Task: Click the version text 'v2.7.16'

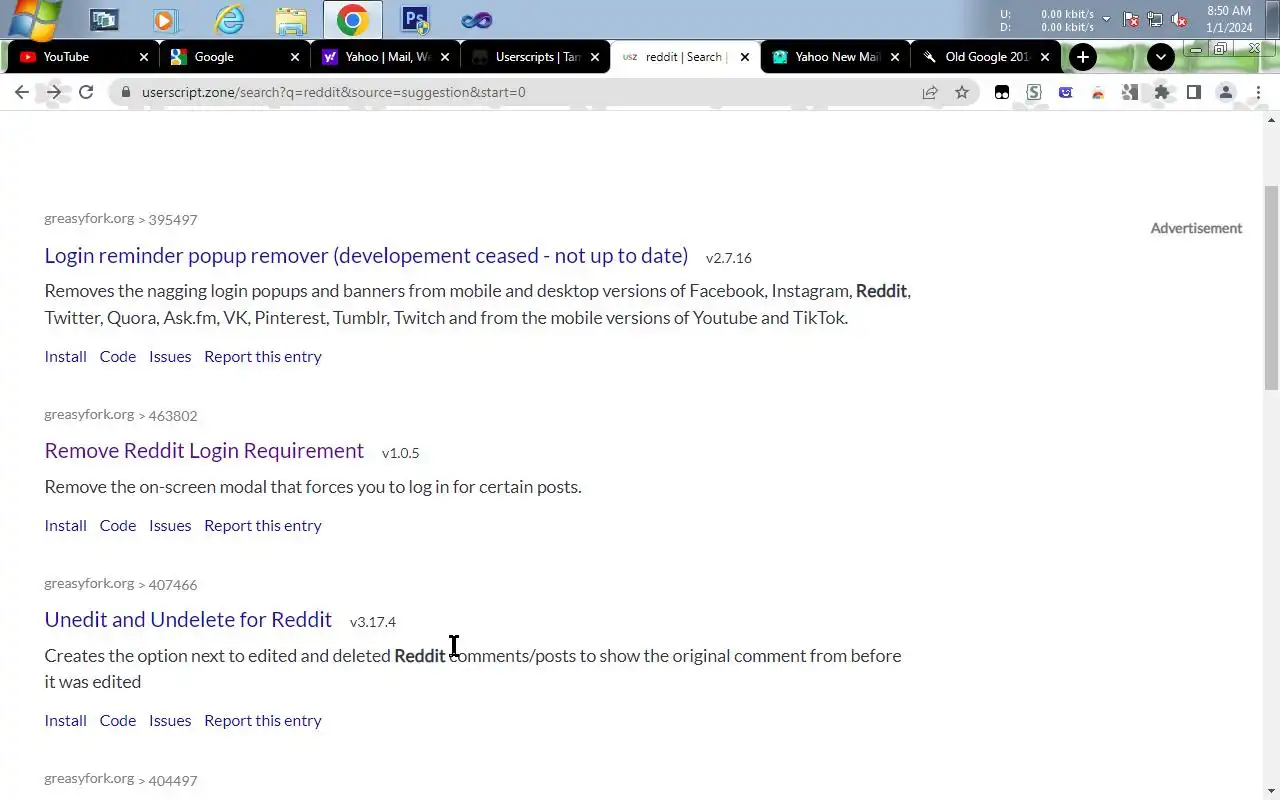Action: pos(729,257)
